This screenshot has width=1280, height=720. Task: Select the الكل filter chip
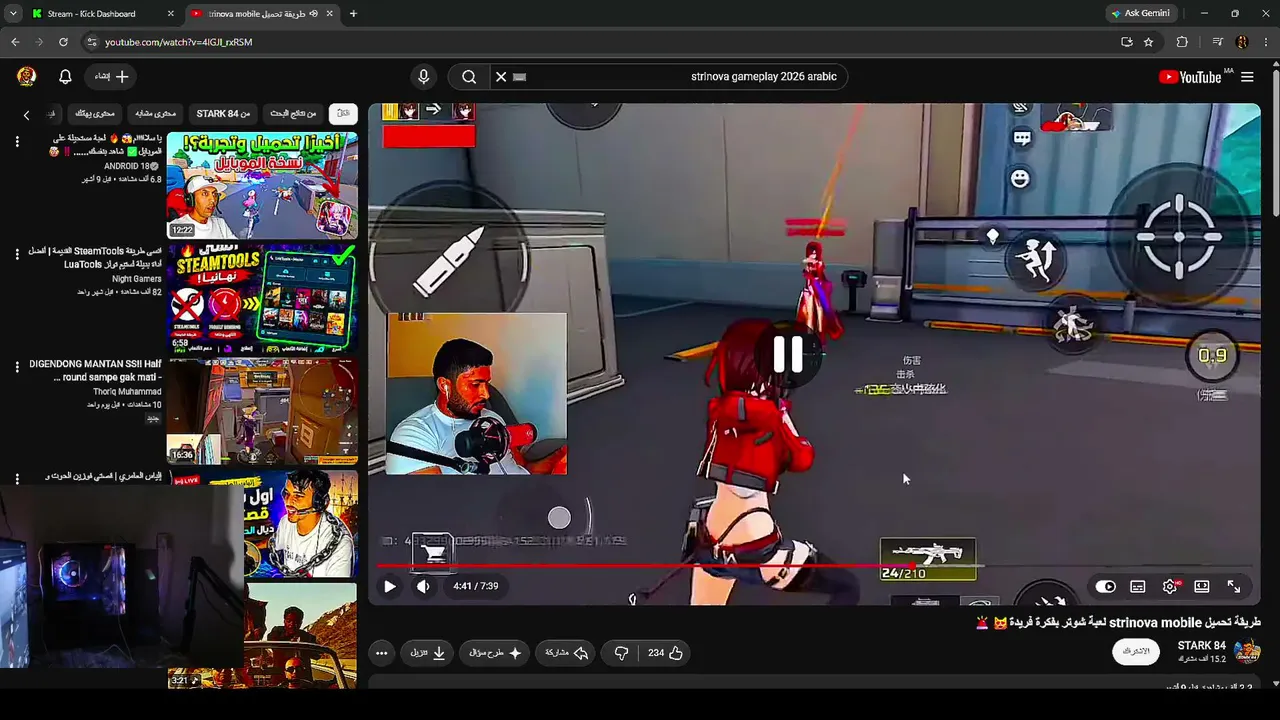(x=343, y=114)
